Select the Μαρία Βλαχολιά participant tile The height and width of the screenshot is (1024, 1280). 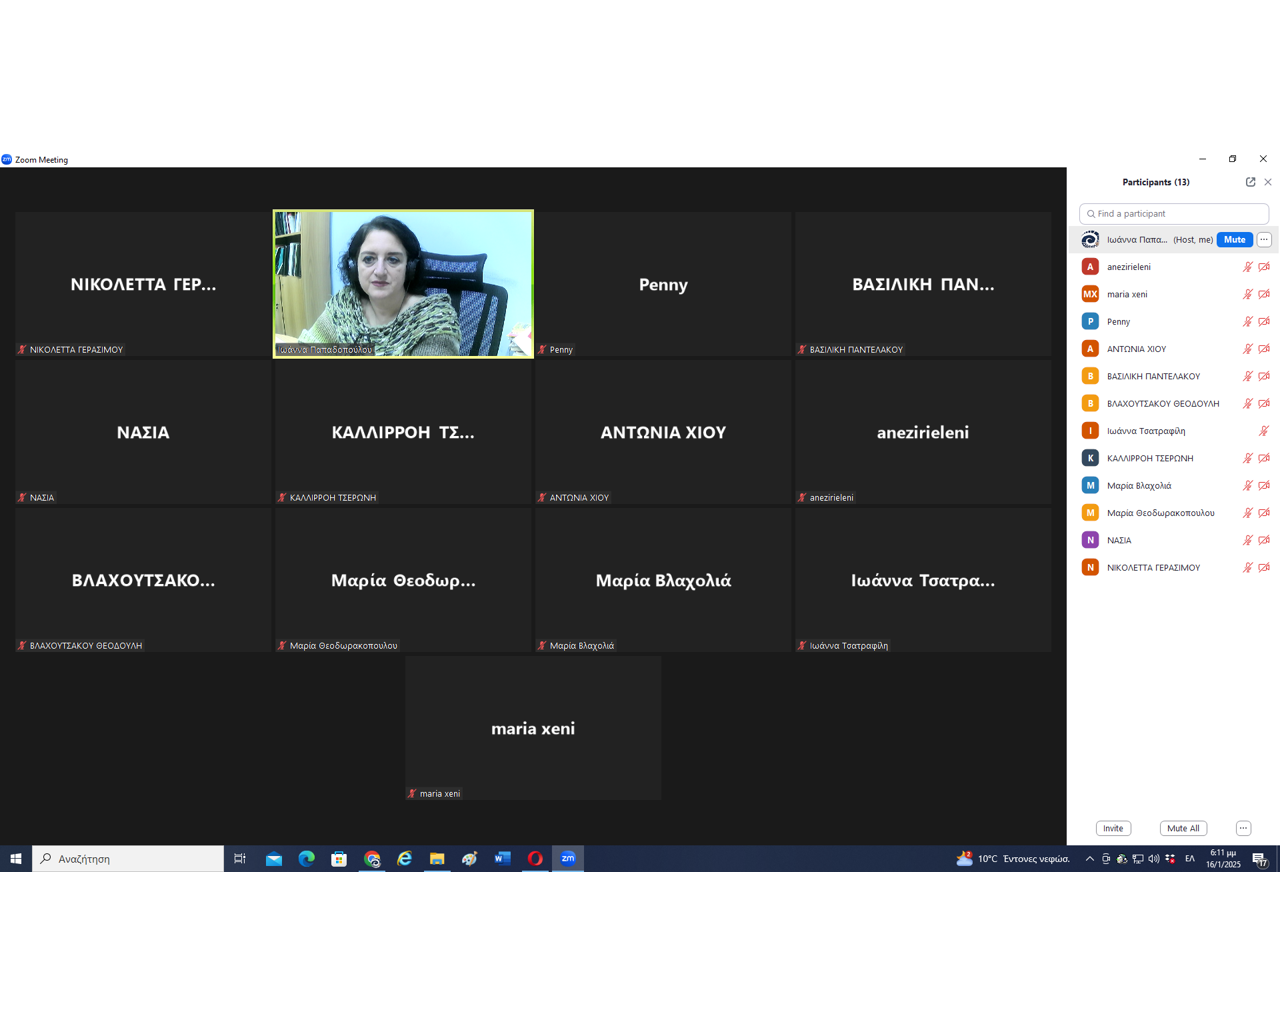(663, 580)
